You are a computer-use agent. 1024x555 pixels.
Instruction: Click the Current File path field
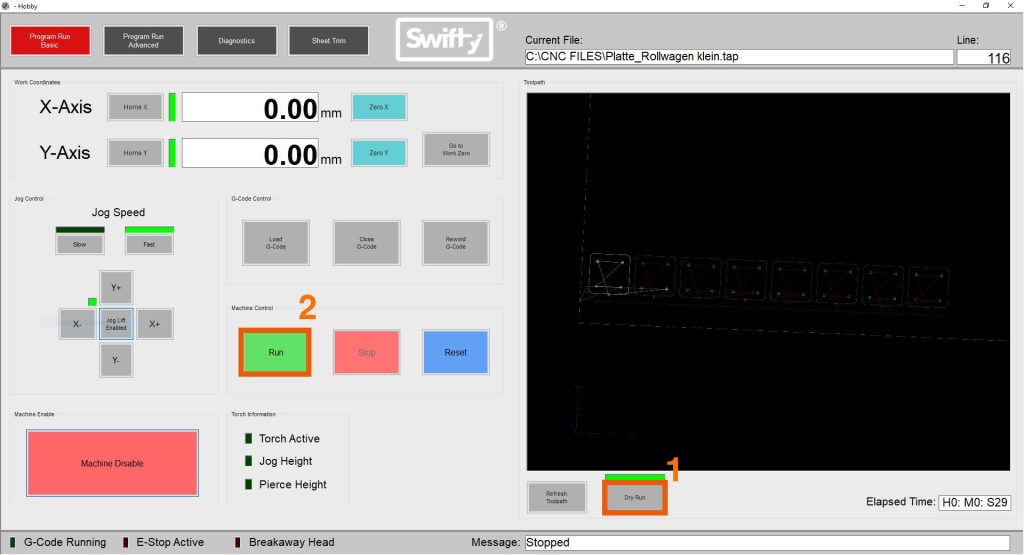pos(739,57)
